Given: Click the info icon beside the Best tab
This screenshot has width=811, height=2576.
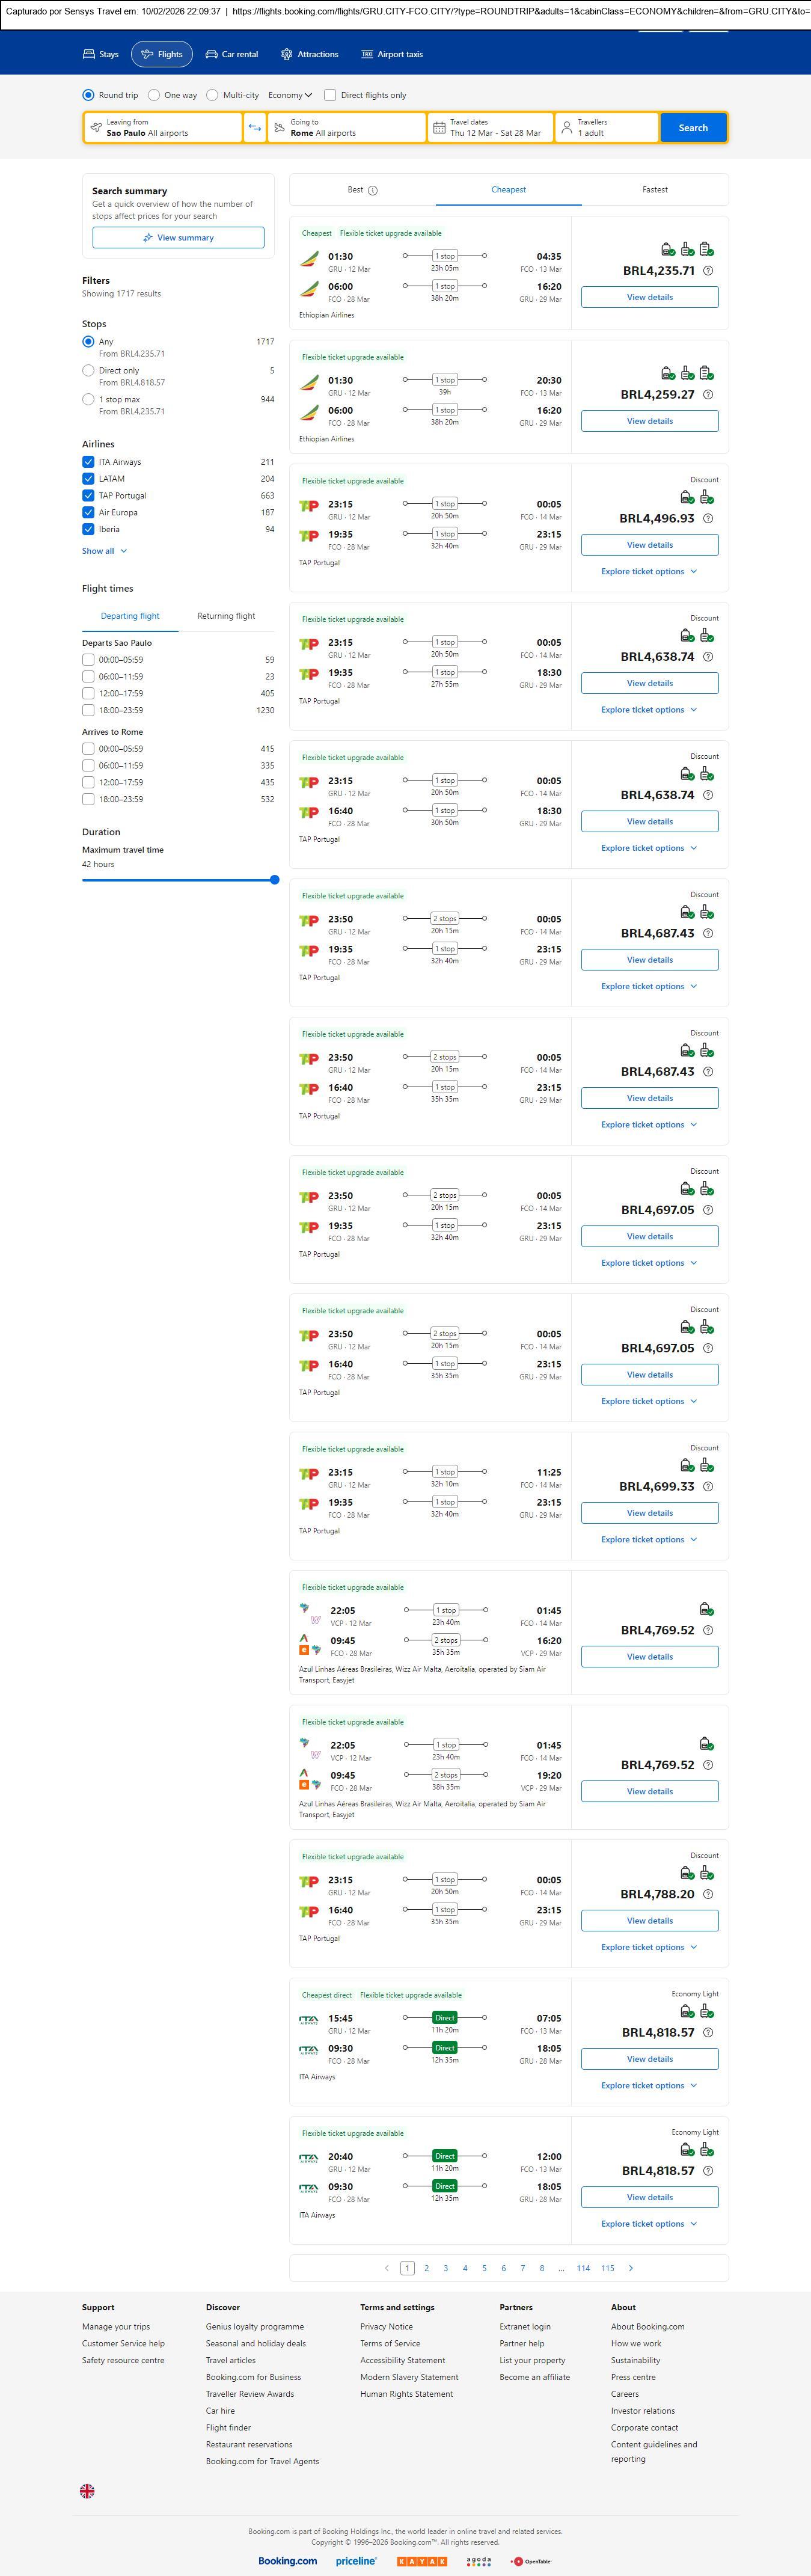Looking at the screenshot, I should (373, 190).
